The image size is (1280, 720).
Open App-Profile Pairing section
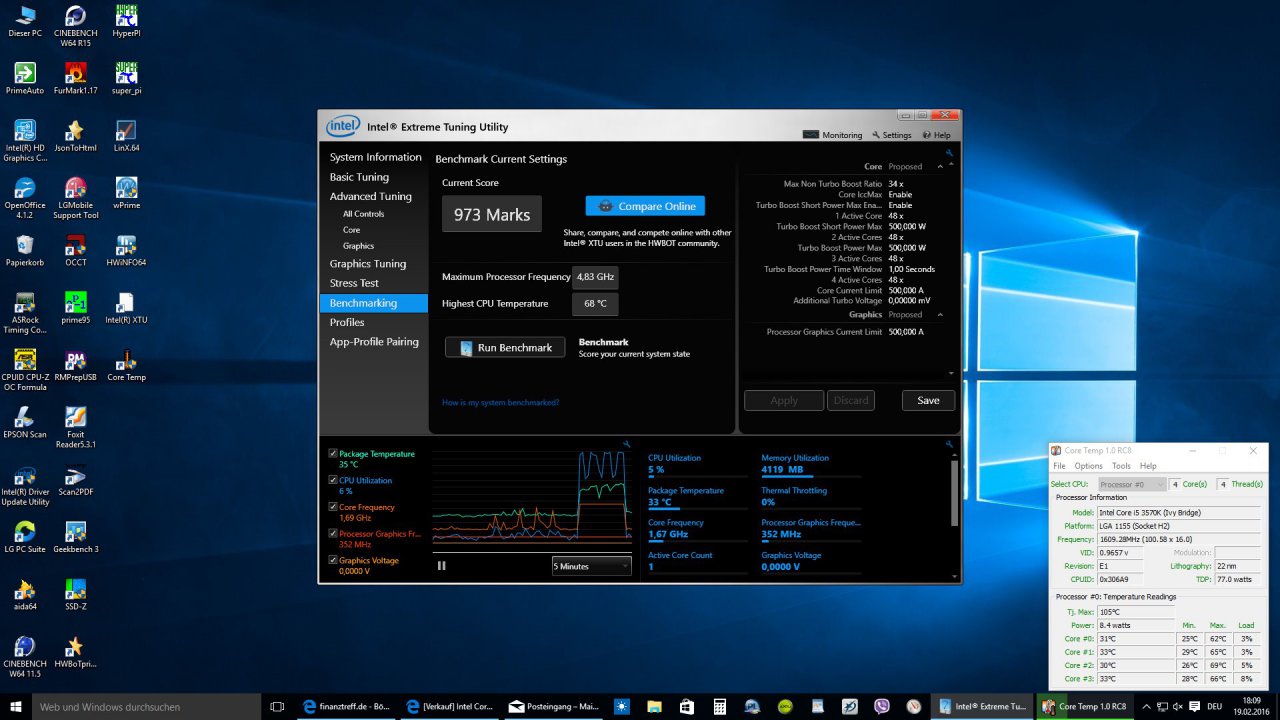click(374, 342)
